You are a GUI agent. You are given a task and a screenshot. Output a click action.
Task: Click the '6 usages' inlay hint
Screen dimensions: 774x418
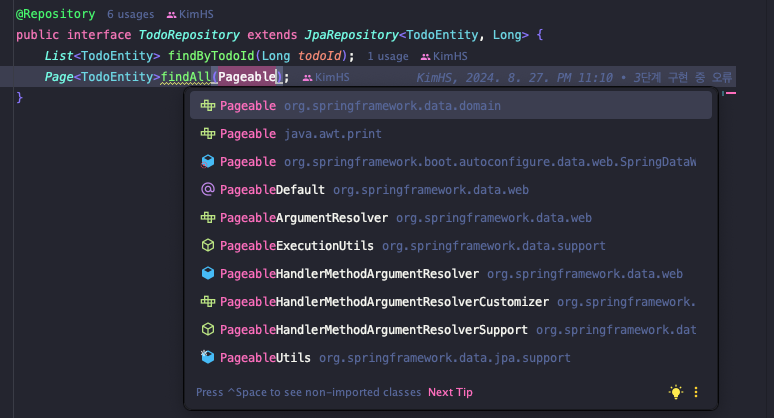pos(130,15)
